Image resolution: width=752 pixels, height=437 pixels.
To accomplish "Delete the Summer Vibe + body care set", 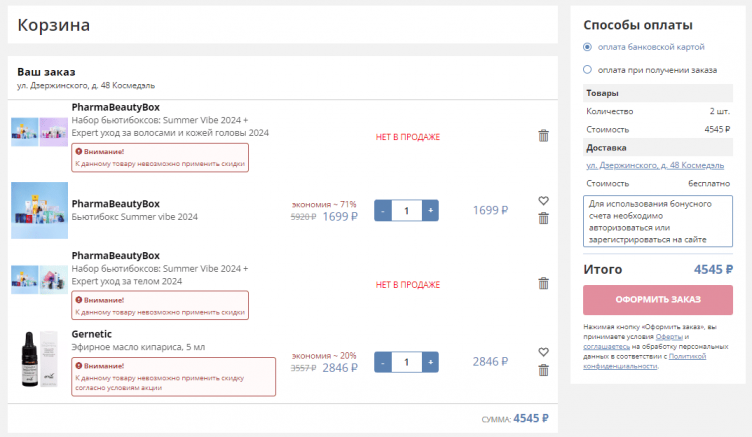I will click(x=543, y=283).
